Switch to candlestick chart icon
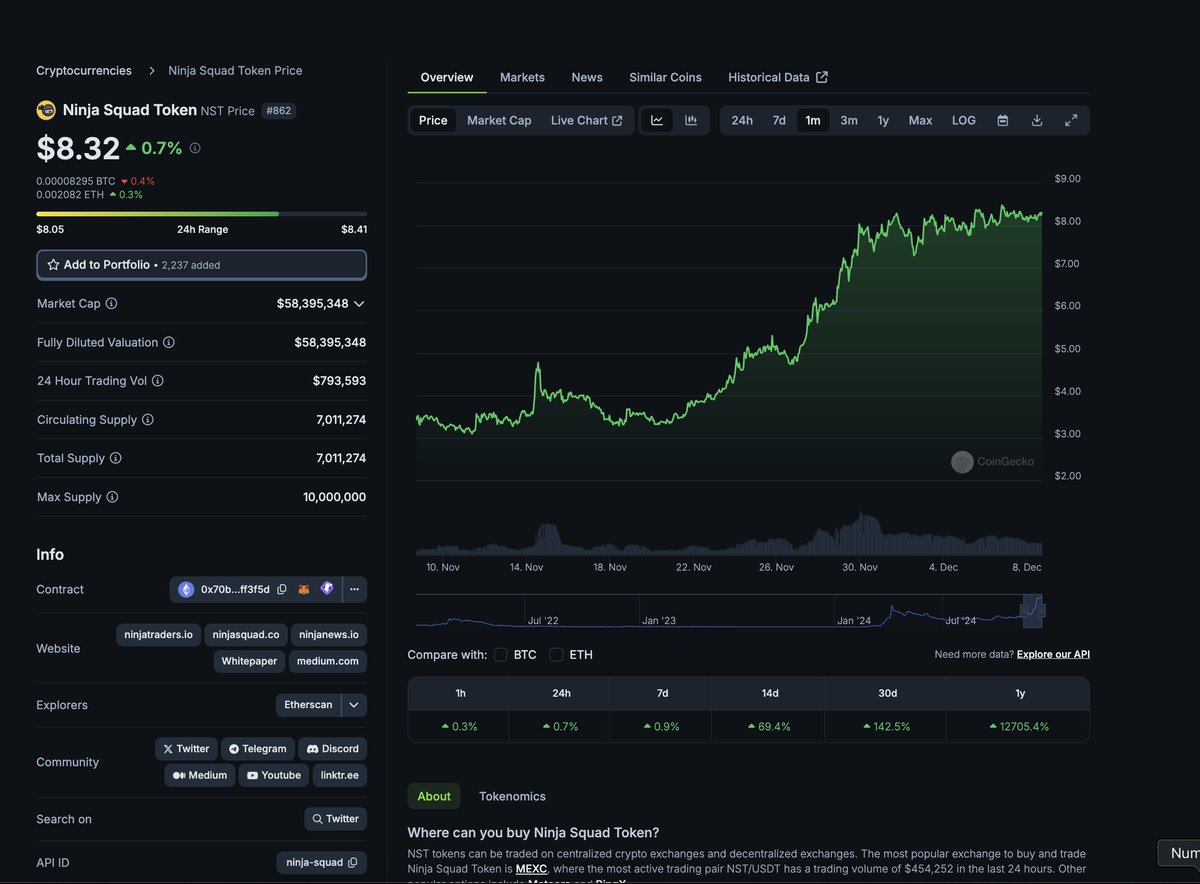This screenshot has width=1200, height=884. (x=691, y=120)
